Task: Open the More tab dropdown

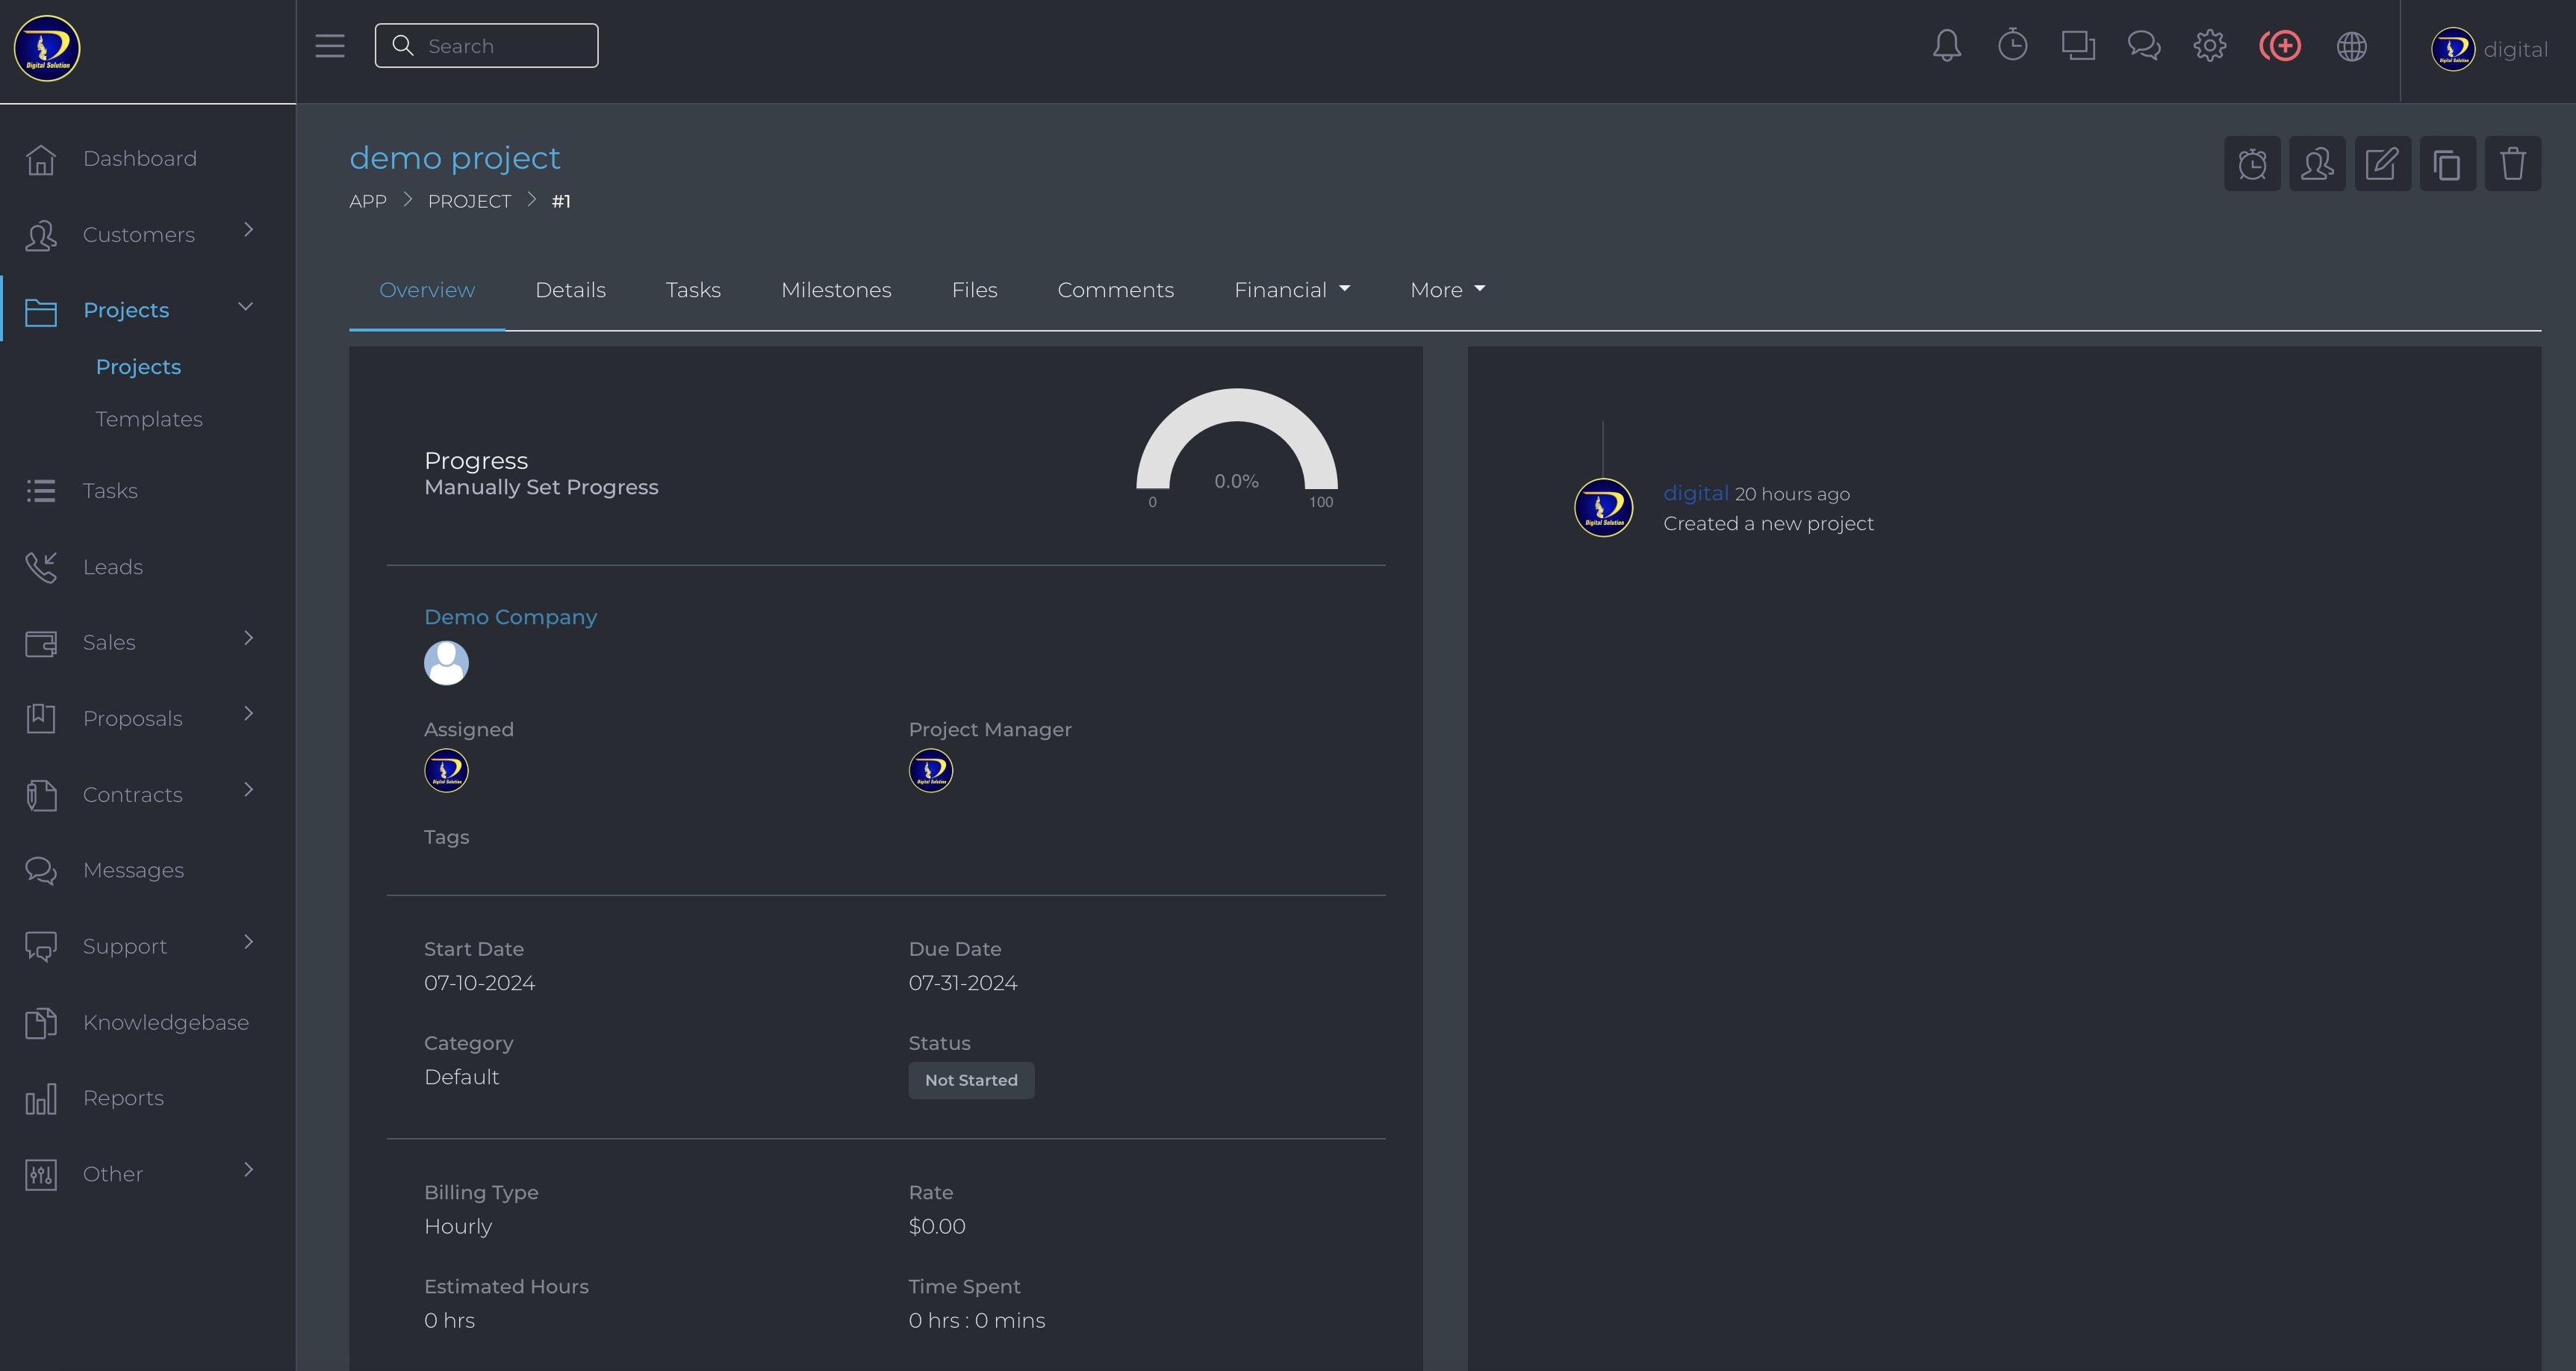Action: [x=1446, y=290]
